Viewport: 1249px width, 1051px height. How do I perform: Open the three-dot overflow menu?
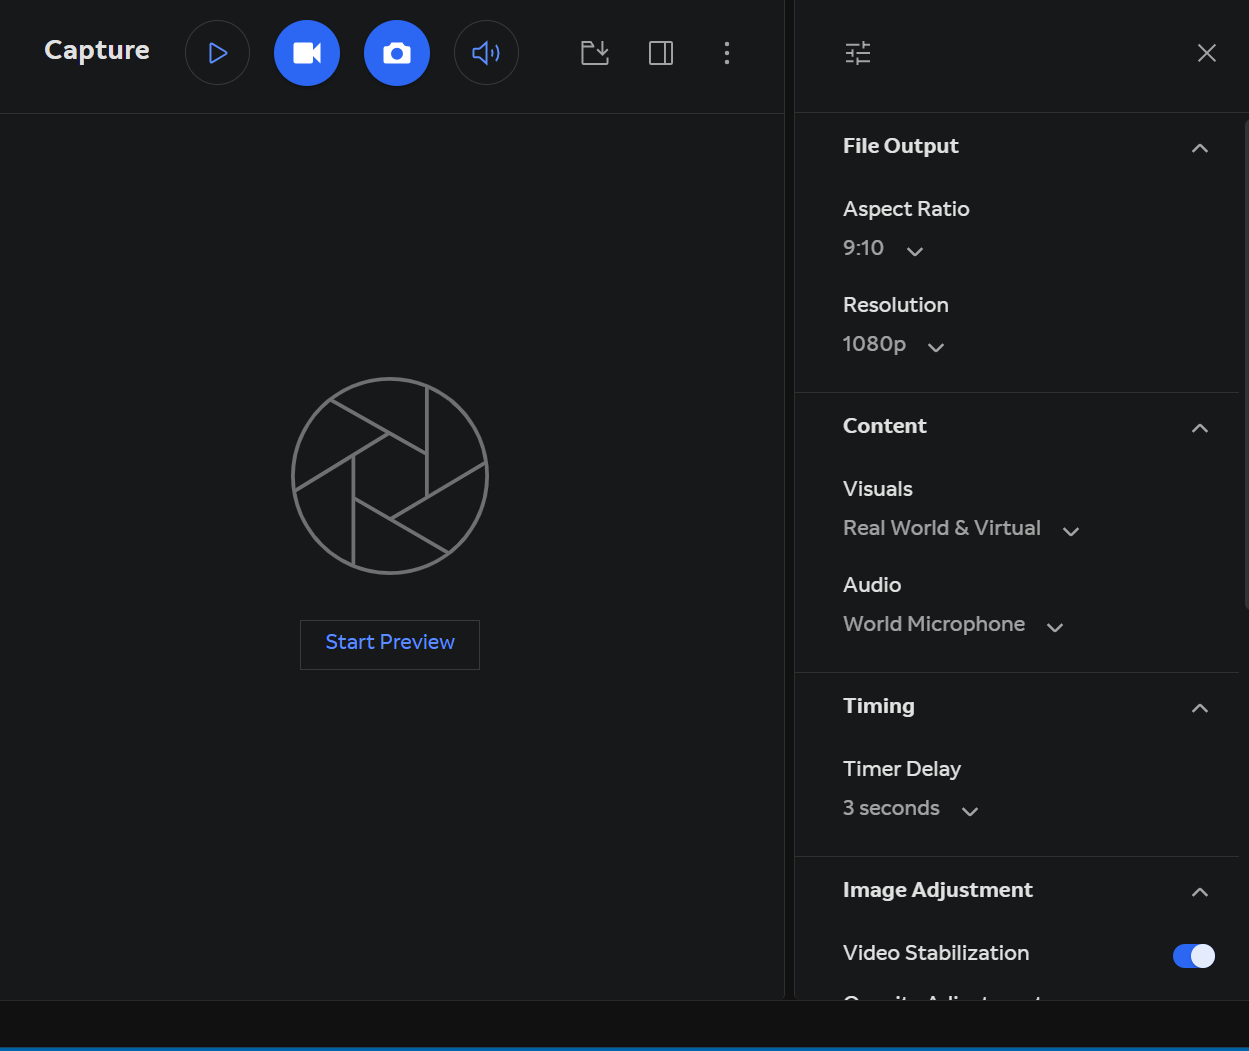point(727,53)
